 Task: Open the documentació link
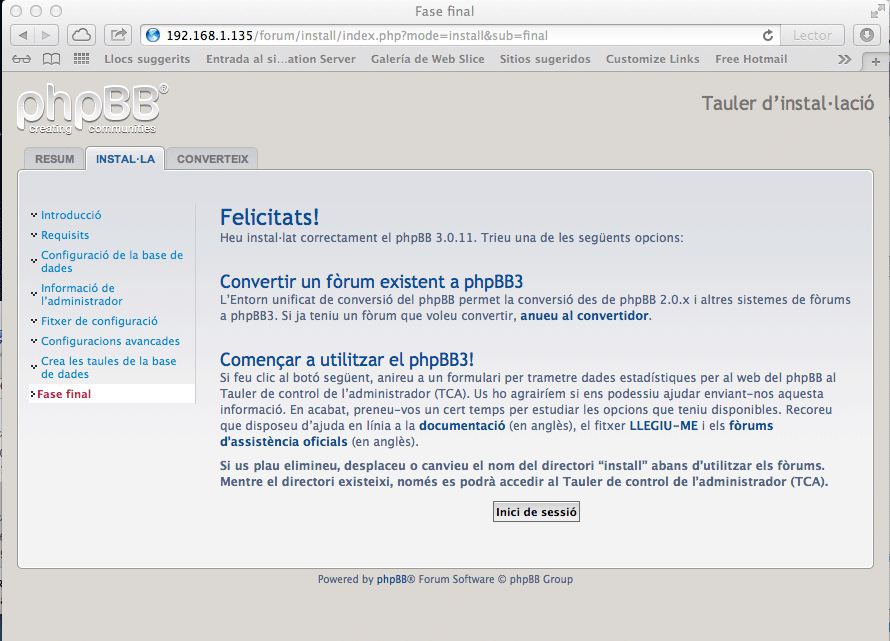click(x=462, y=426)
